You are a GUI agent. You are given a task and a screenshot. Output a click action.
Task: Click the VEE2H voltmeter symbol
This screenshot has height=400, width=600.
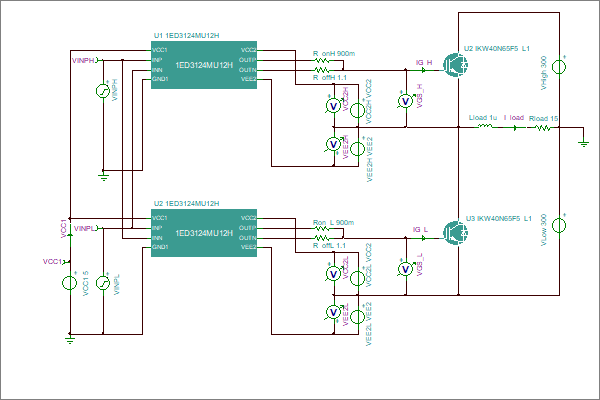point(333,144)
